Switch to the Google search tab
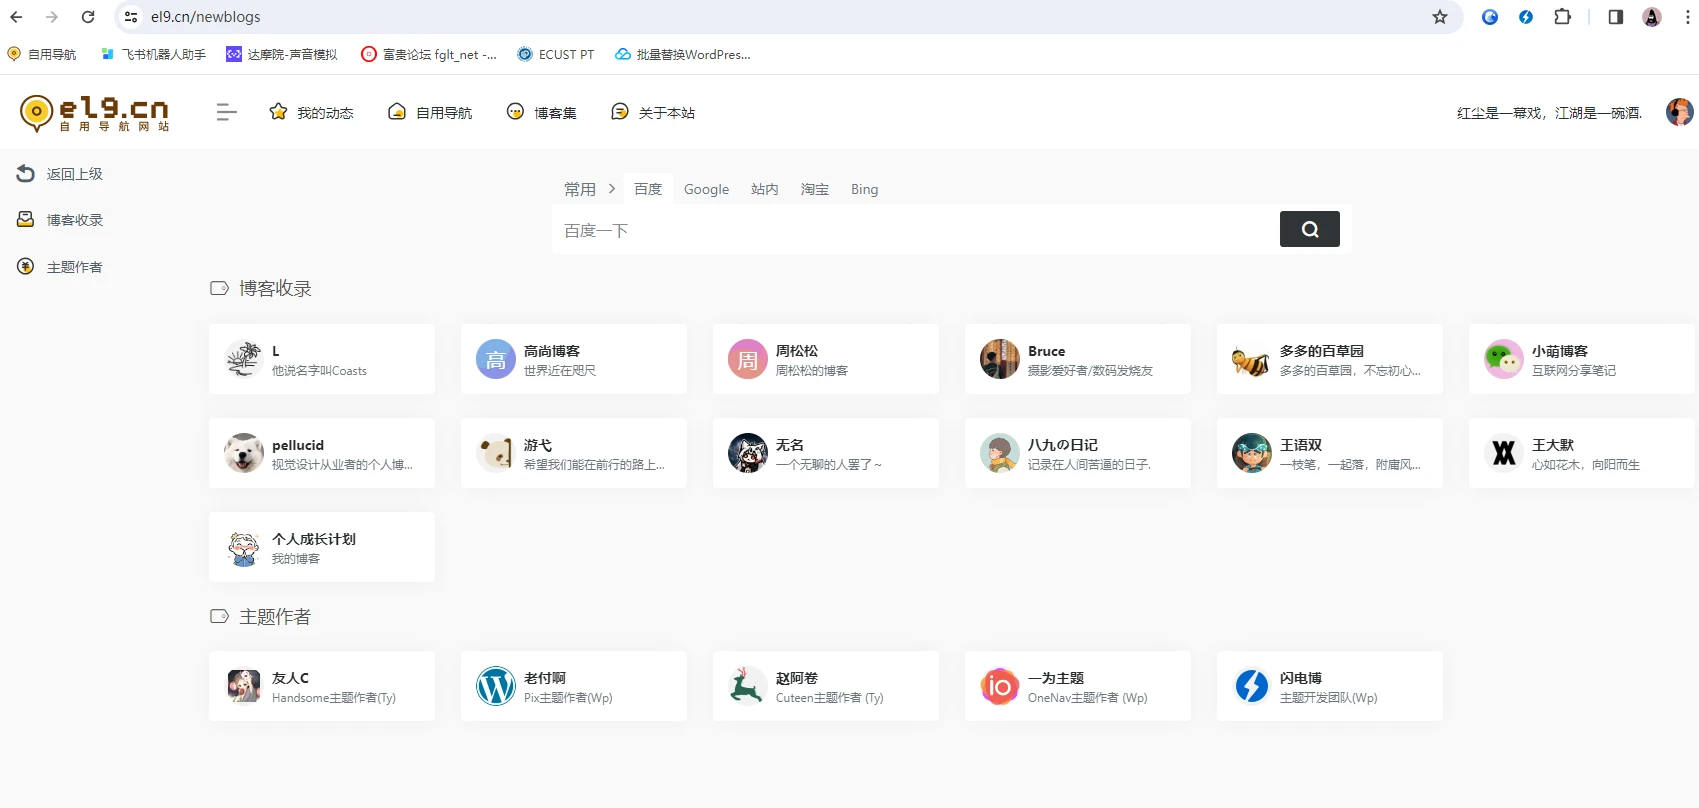This screenshot has height=808, width=1699. [x=706, y=189]
